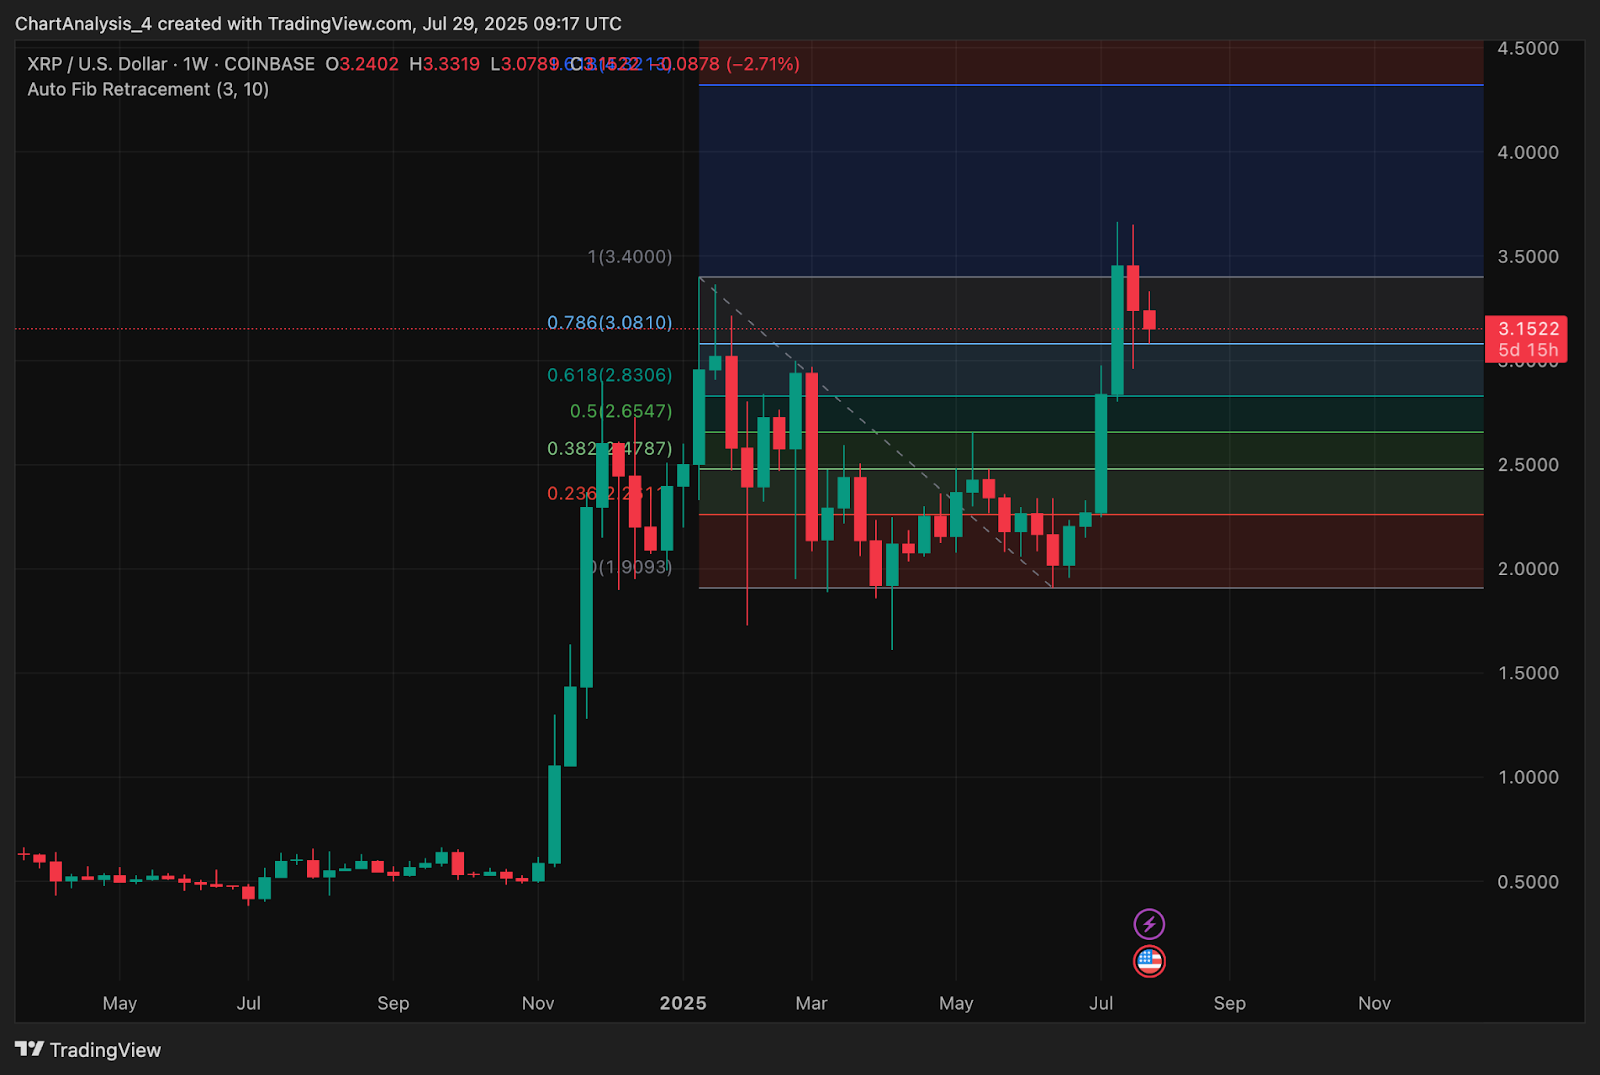Select the 0.5(2.6547) Fib level label
The height and width of the screenshot is (1075, 1600).
620,411
